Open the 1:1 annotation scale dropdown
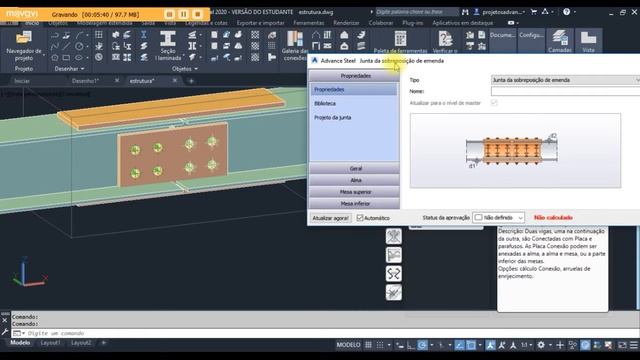 pos(526,345)
